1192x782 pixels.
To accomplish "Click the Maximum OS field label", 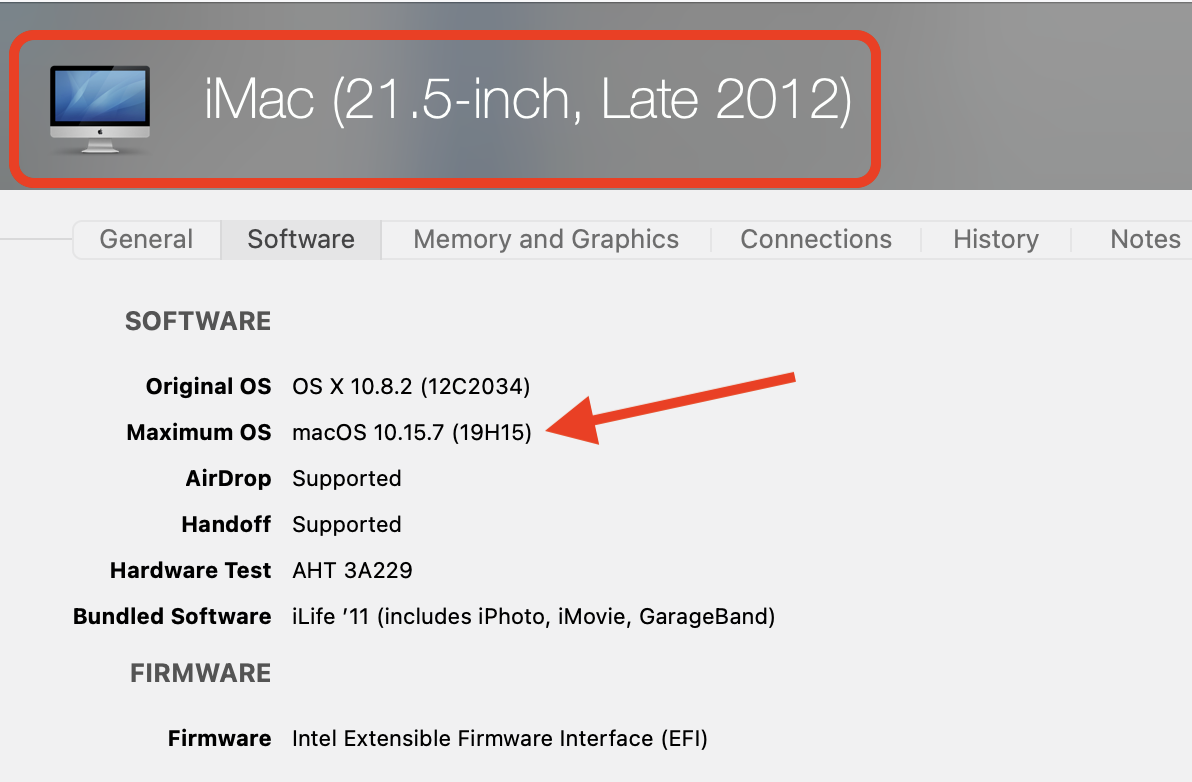I will [199, 433].
